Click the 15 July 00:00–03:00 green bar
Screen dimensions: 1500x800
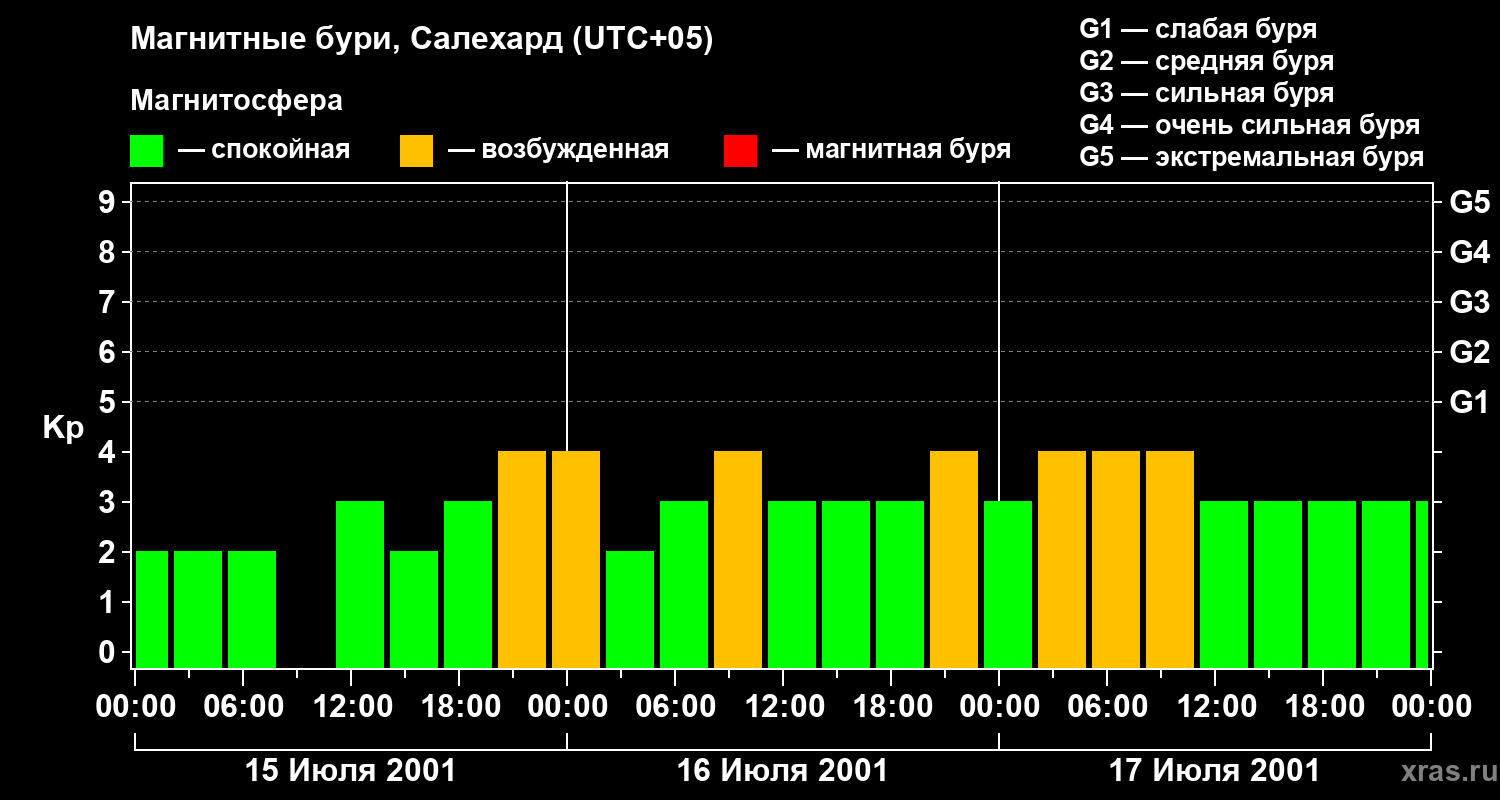pos(152,609)
